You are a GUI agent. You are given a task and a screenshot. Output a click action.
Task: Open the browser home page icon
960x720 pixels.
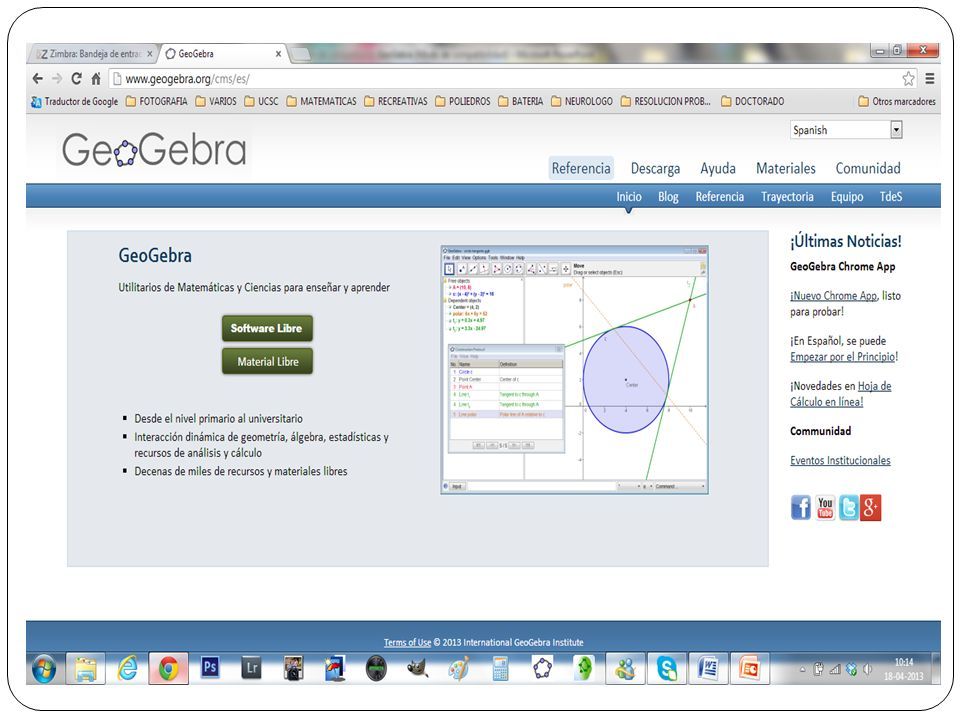pyautogui.click(x=96, y=78)
